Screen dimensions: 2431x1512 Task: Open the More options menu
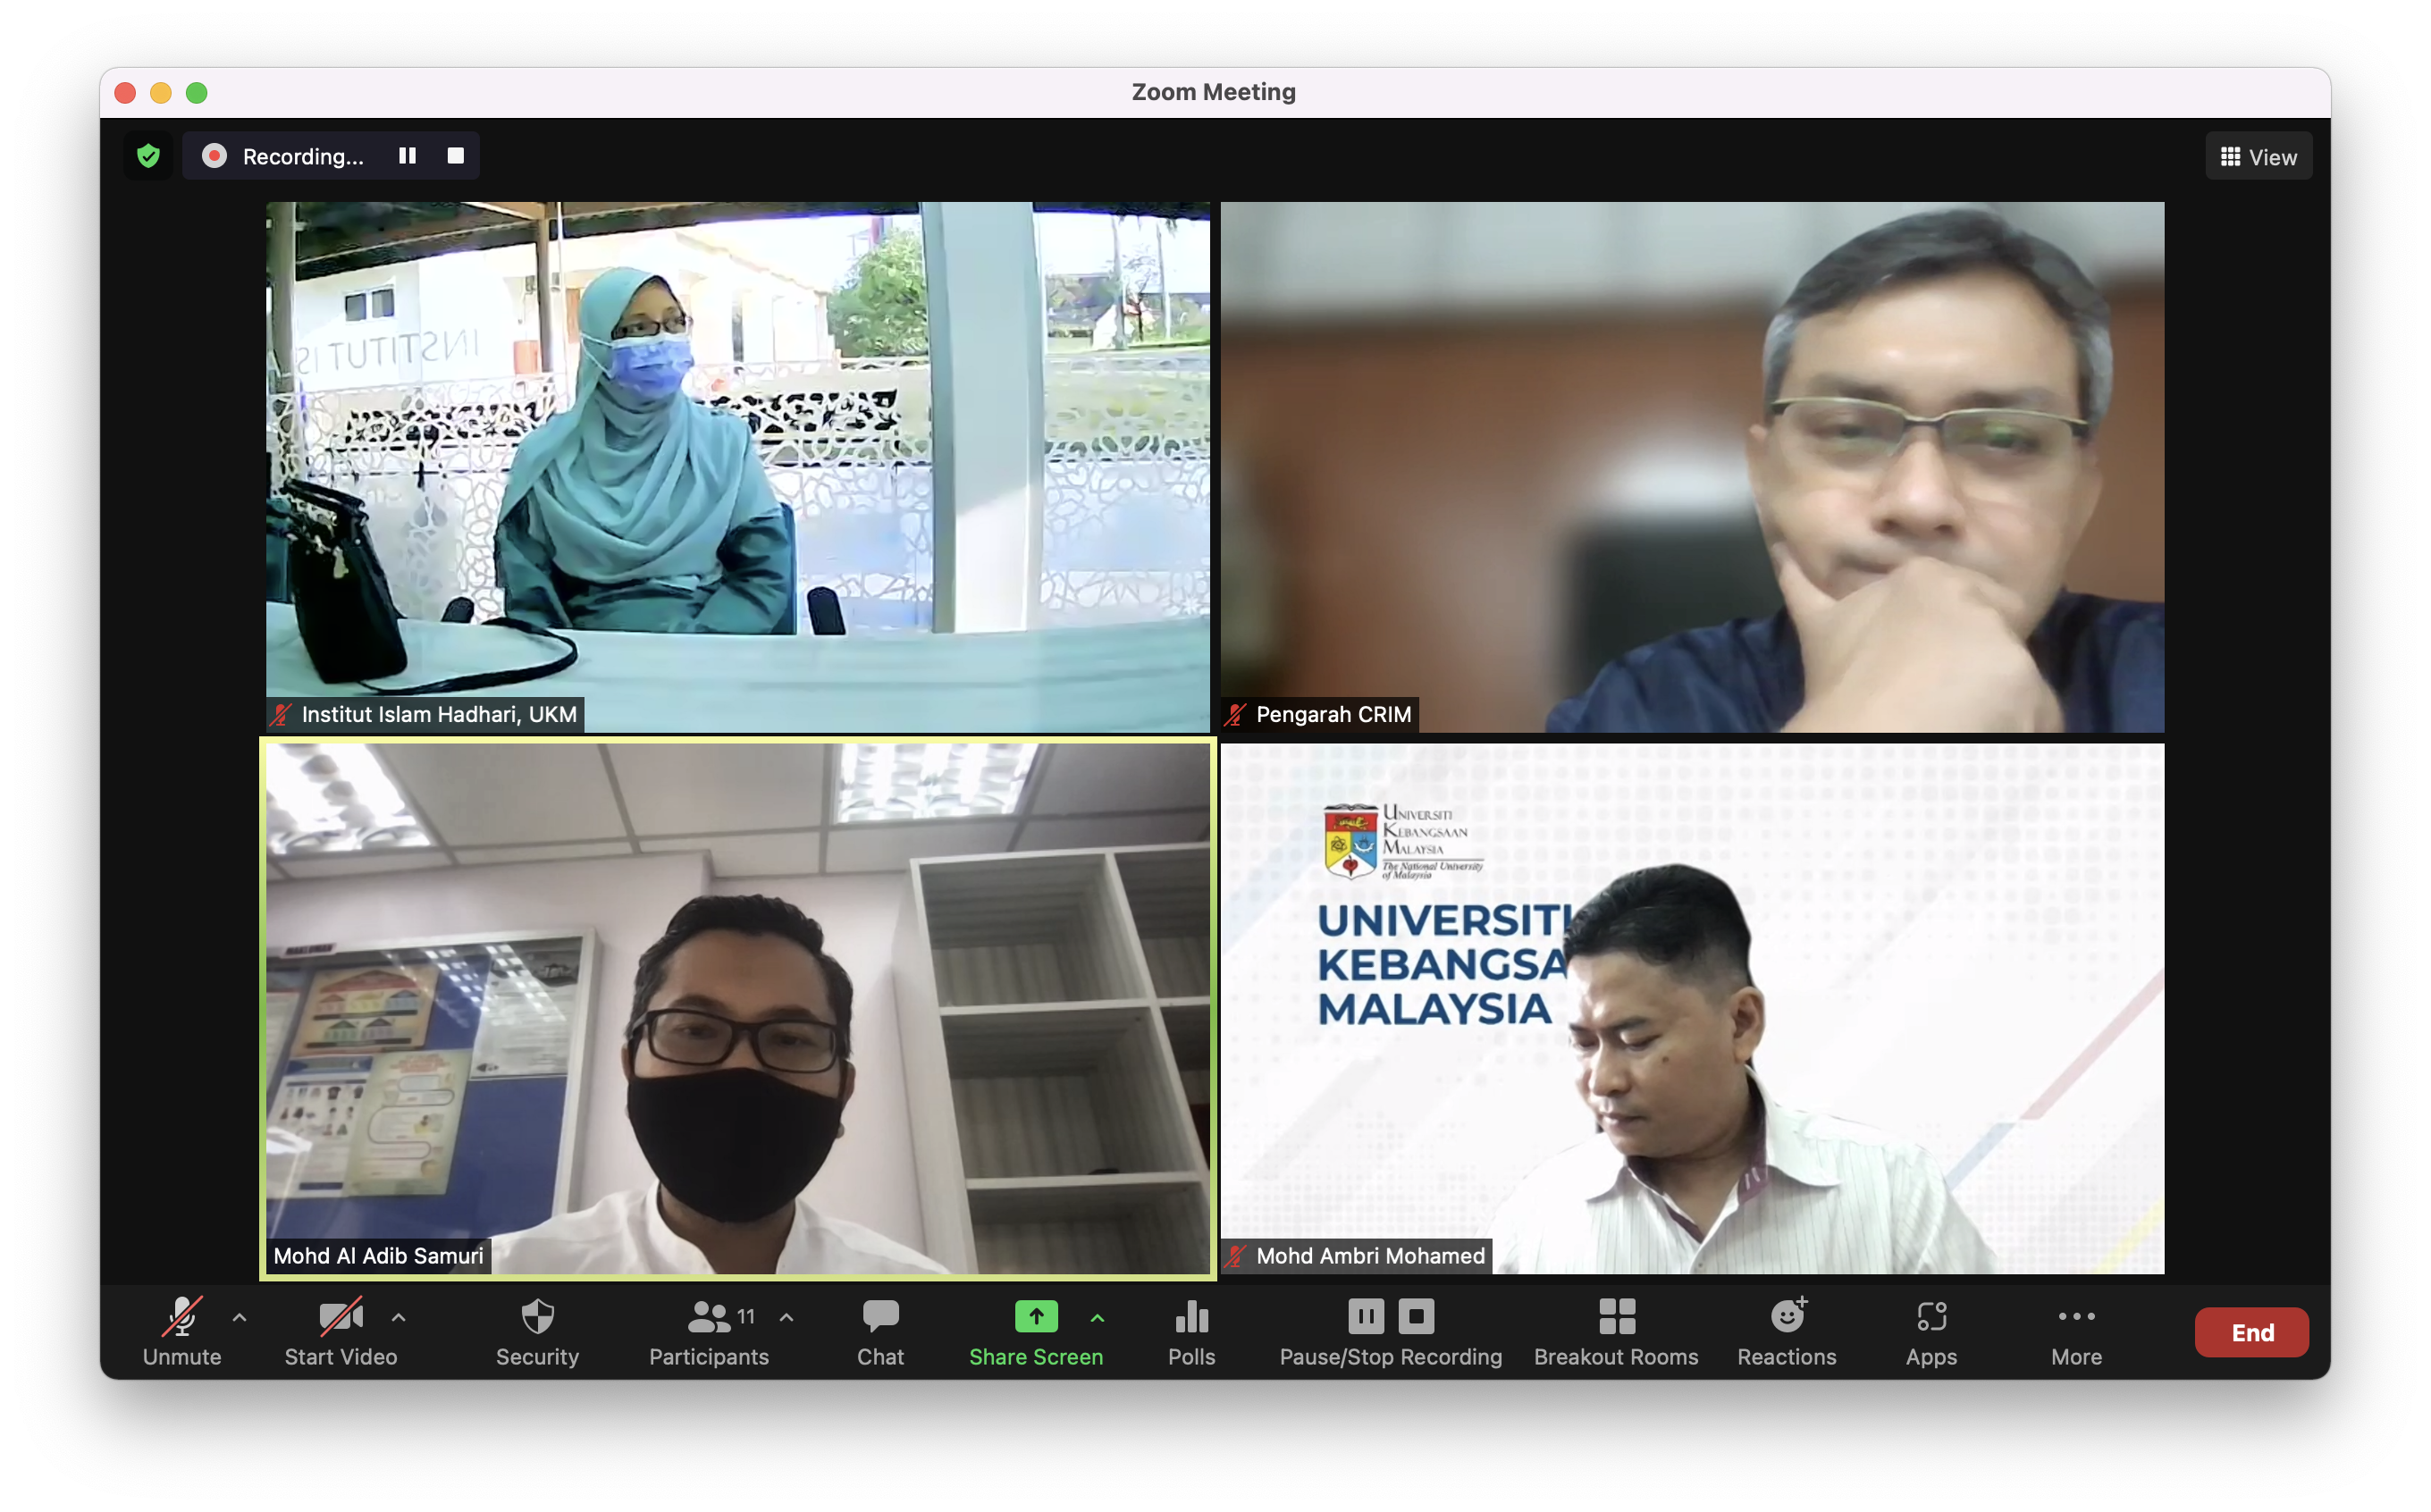[x=2076, y=1331]
